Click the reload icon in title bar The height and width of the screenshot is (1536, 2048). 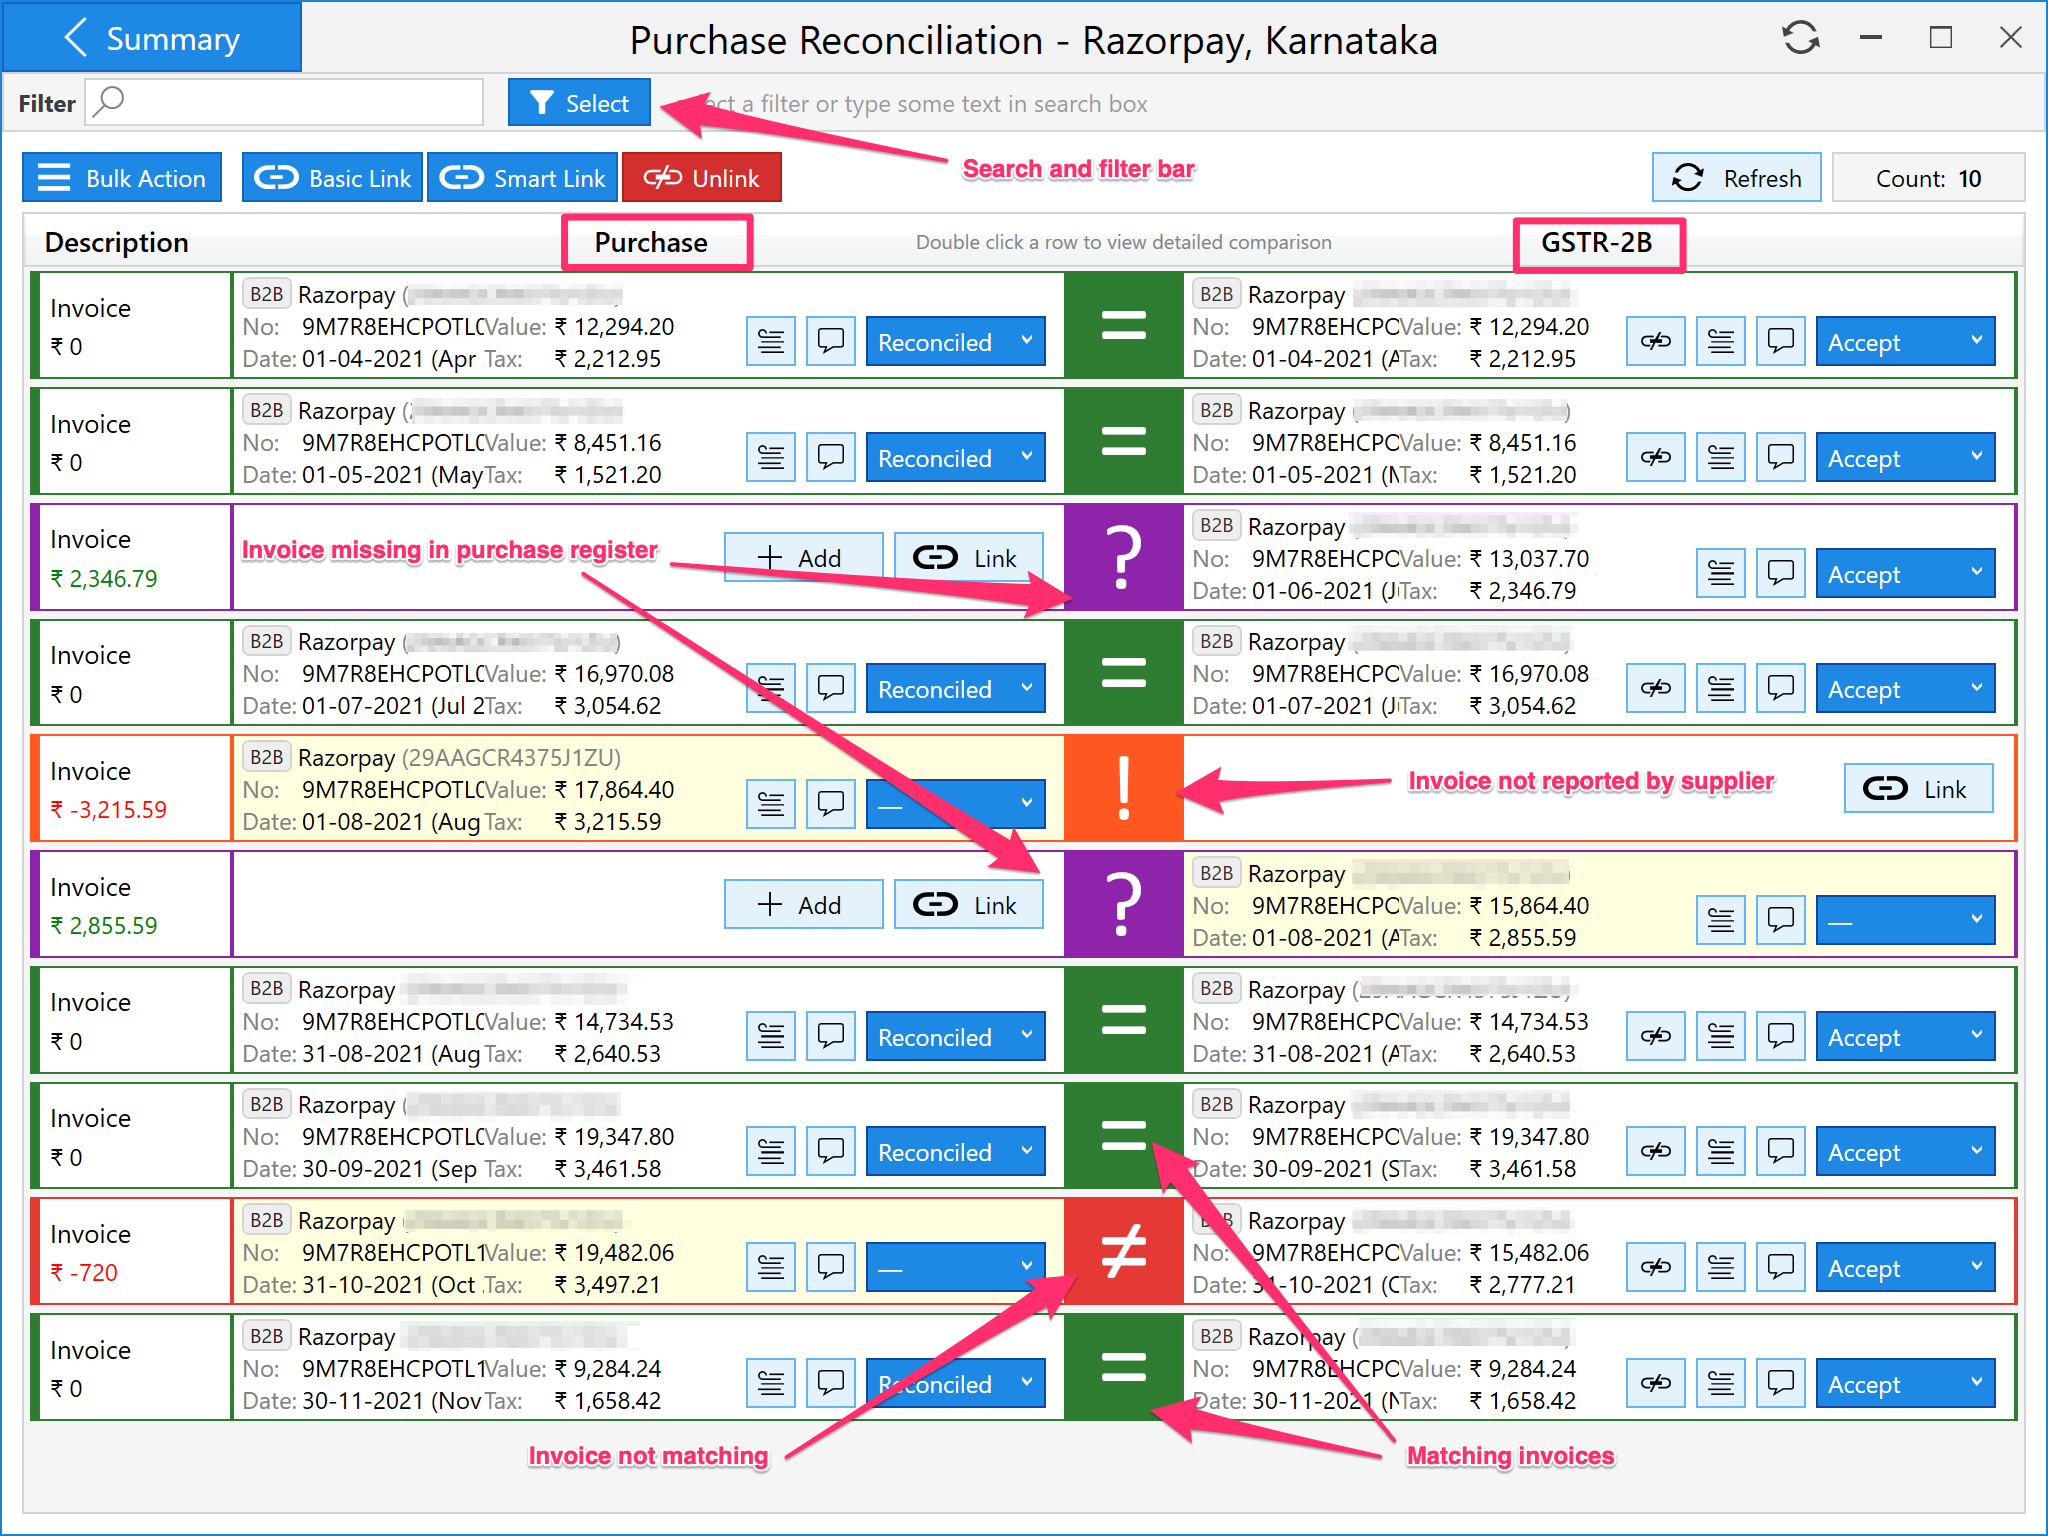click(x=1800, y=38)
